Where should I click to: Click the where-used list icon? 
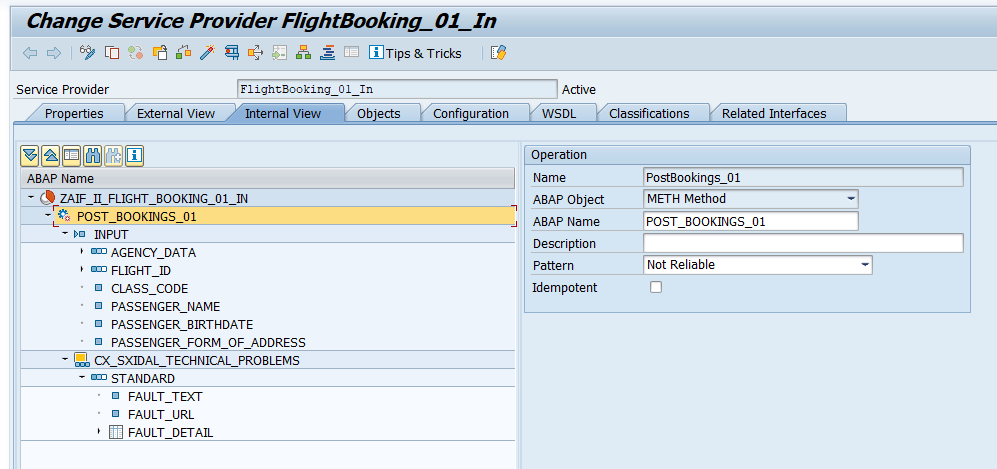pos(231,53)
